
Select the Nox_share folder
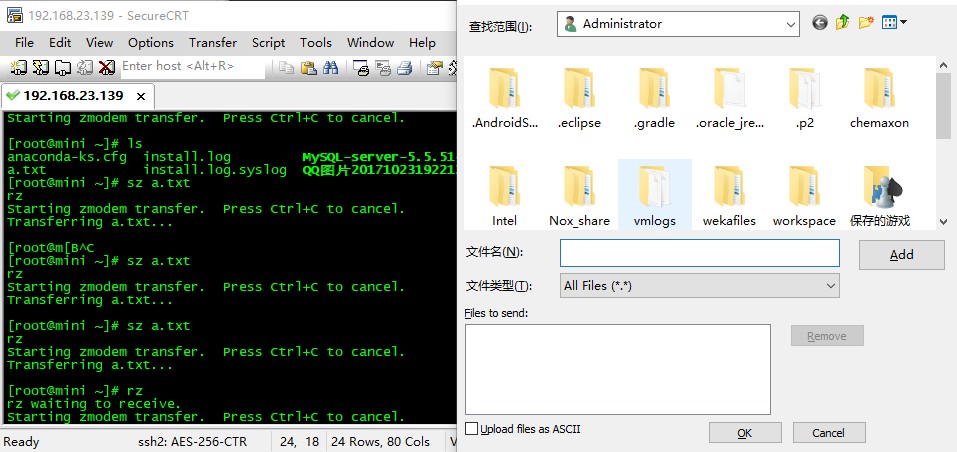(x=579, y=195)
